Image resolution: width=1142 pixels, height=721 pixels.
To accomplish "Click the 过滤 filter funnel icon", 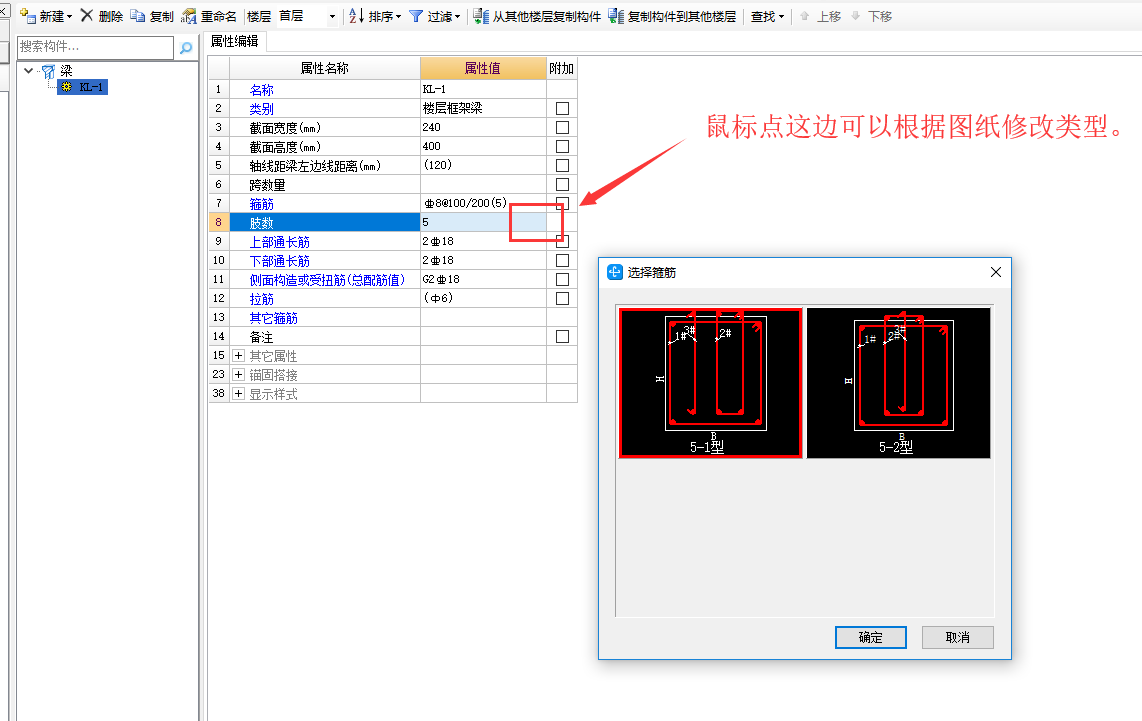I will pyautogui.click(x=416, y=16).
